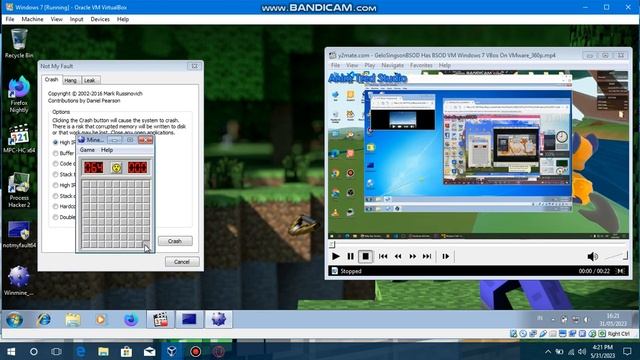
Task: Select the Hardcoded breakpoint radio option
Action: tap(56, 207)
